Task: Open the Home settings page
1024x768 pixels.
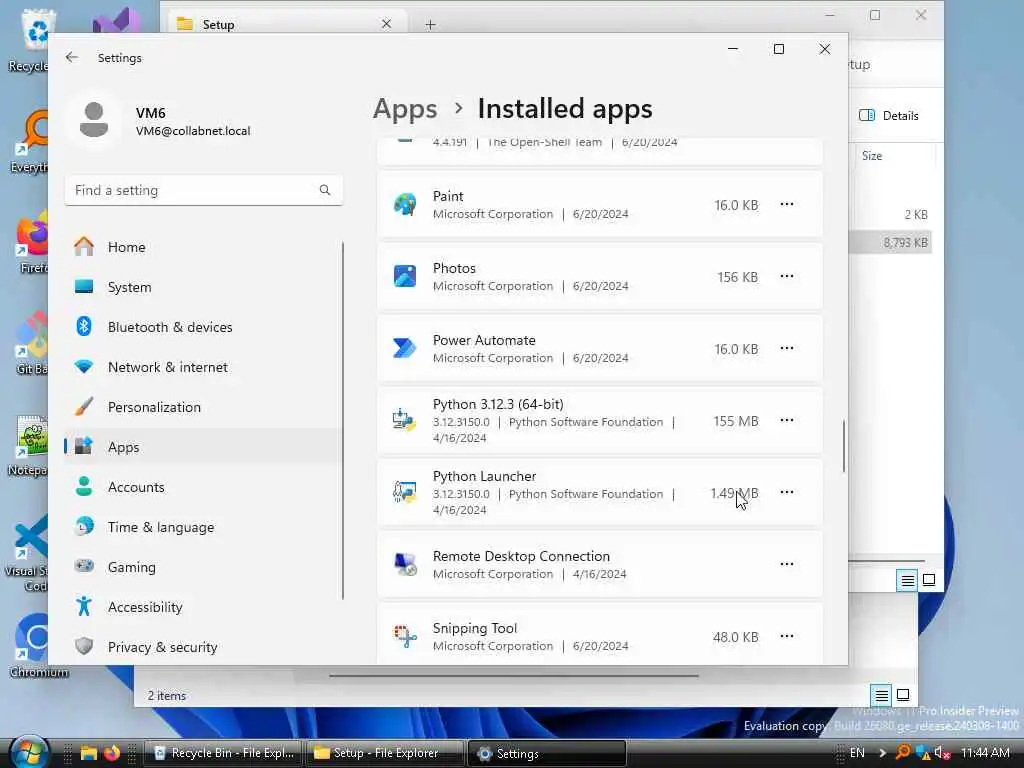Action: (x=203, y=247)
